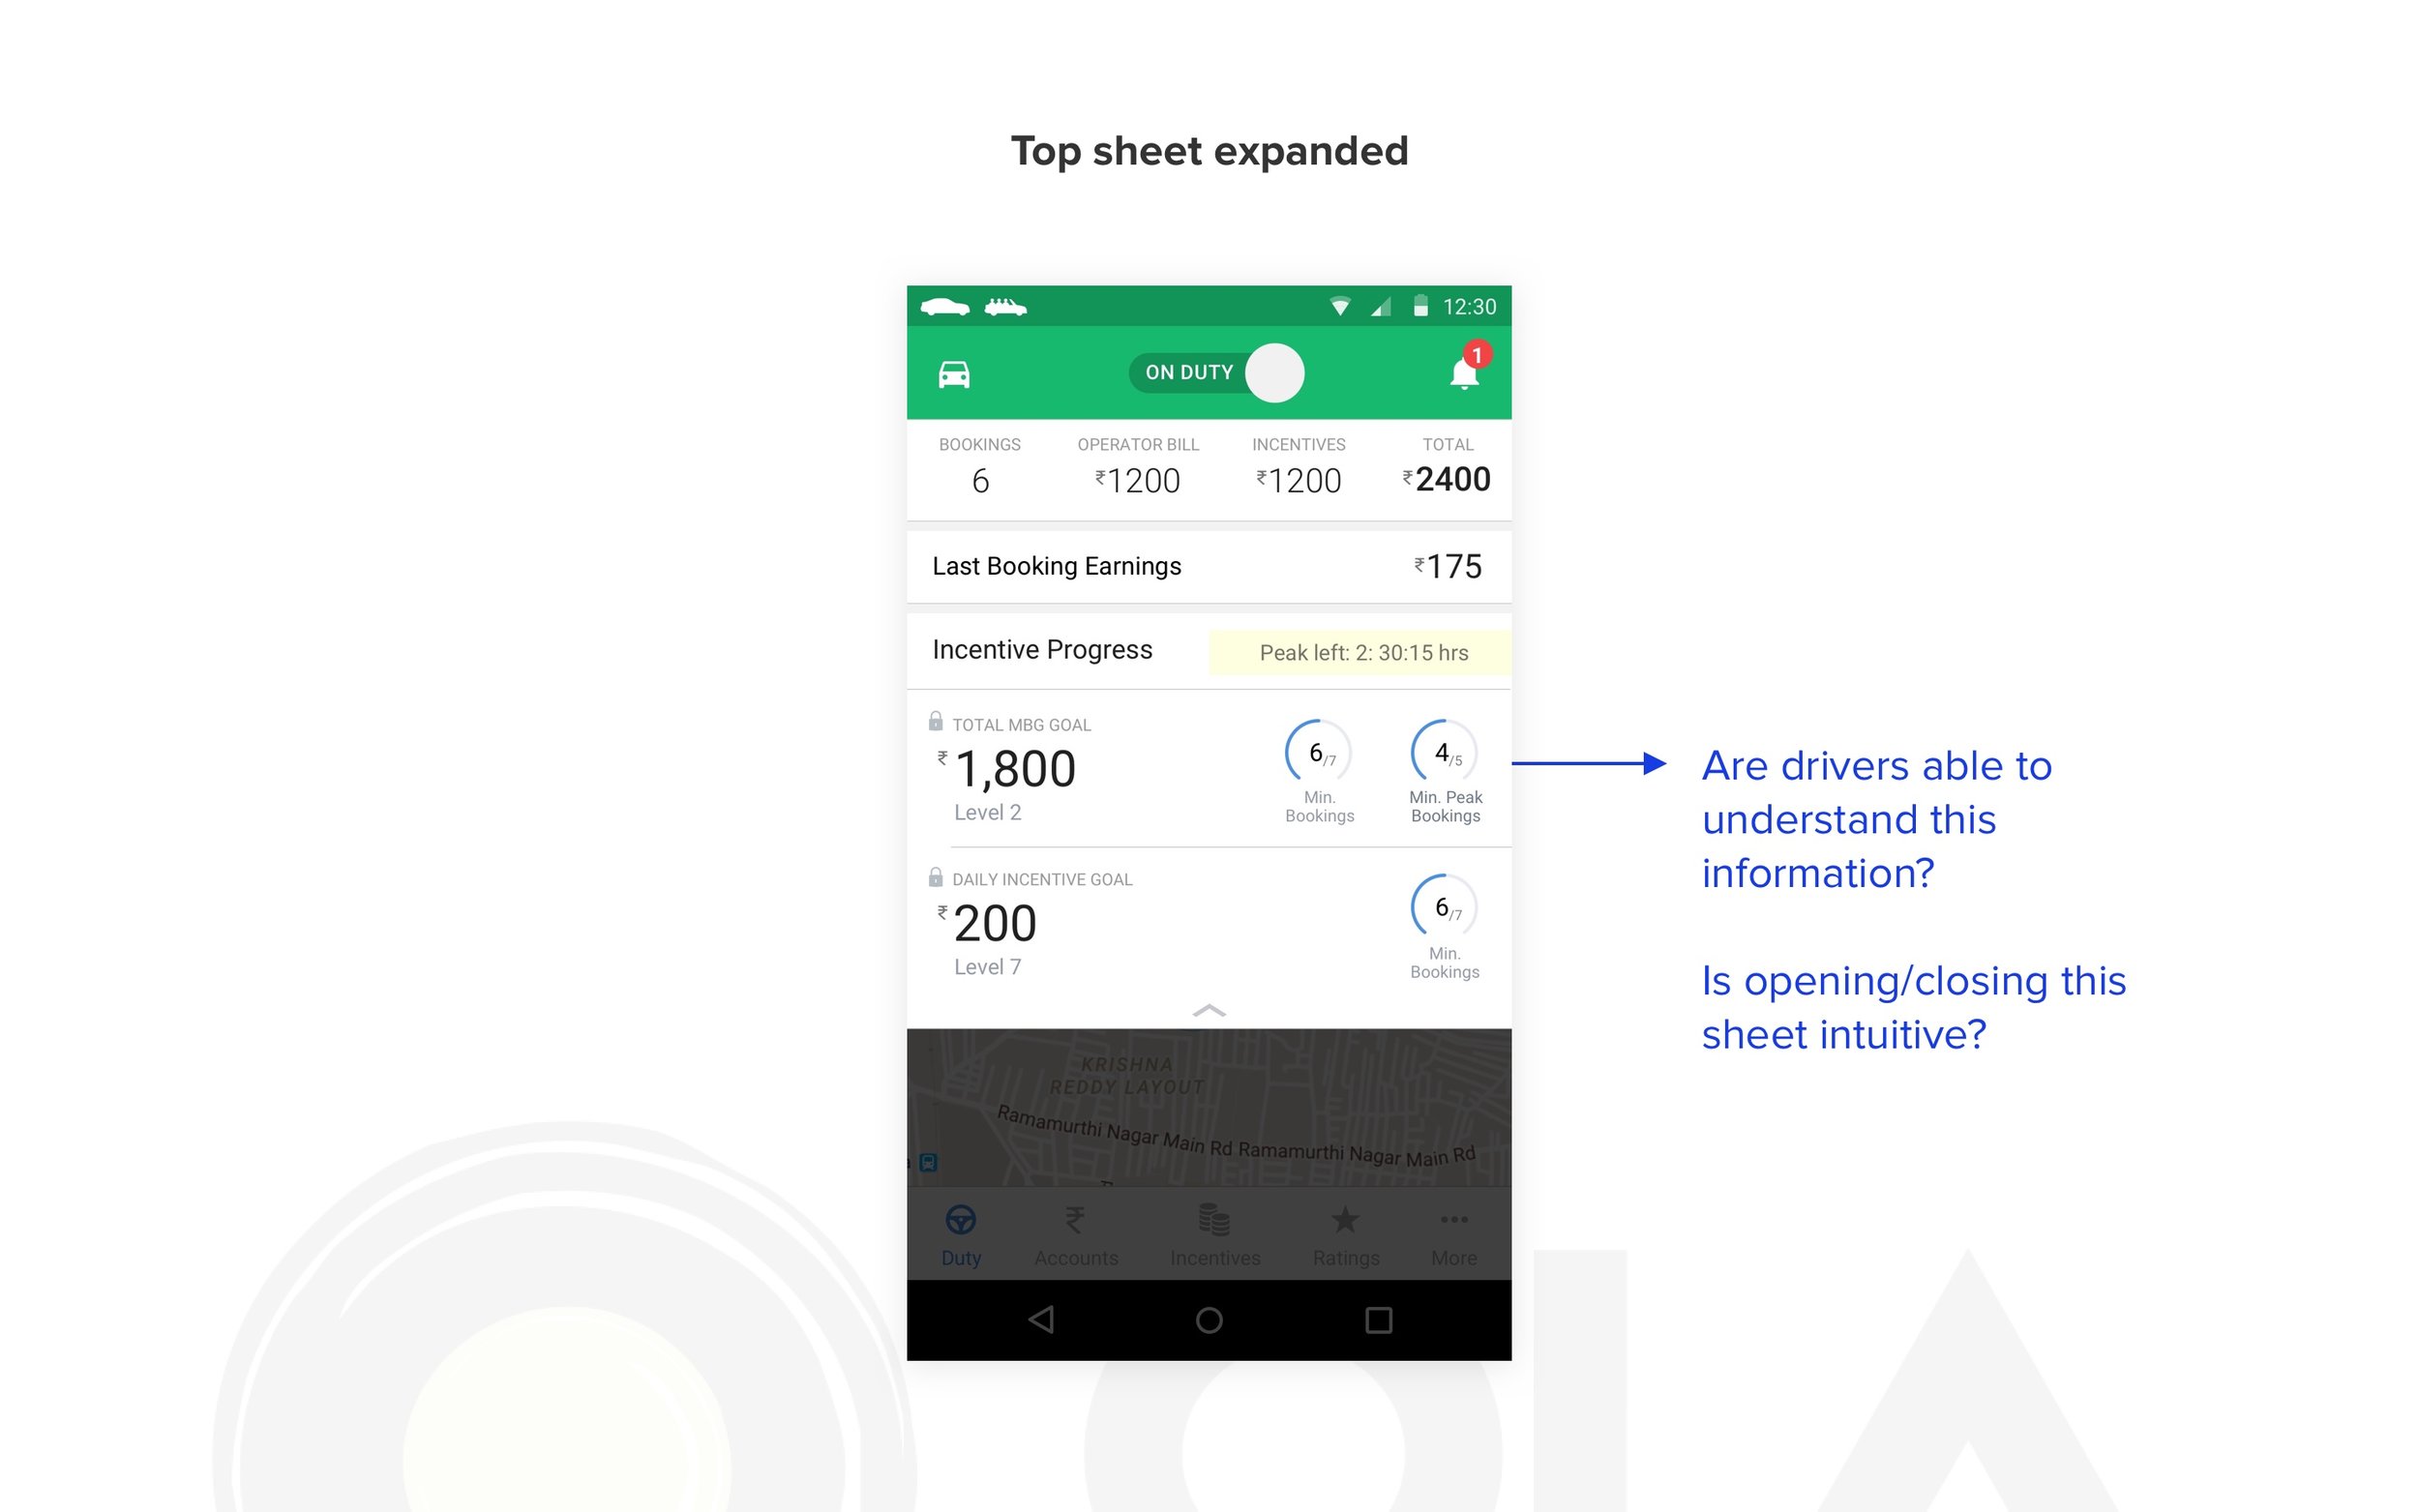Tap the 6/7 Min. Bookings ring in Total MBG Goal
The width and height of the screenshot is (2419, 1512).
(1319, 753)
